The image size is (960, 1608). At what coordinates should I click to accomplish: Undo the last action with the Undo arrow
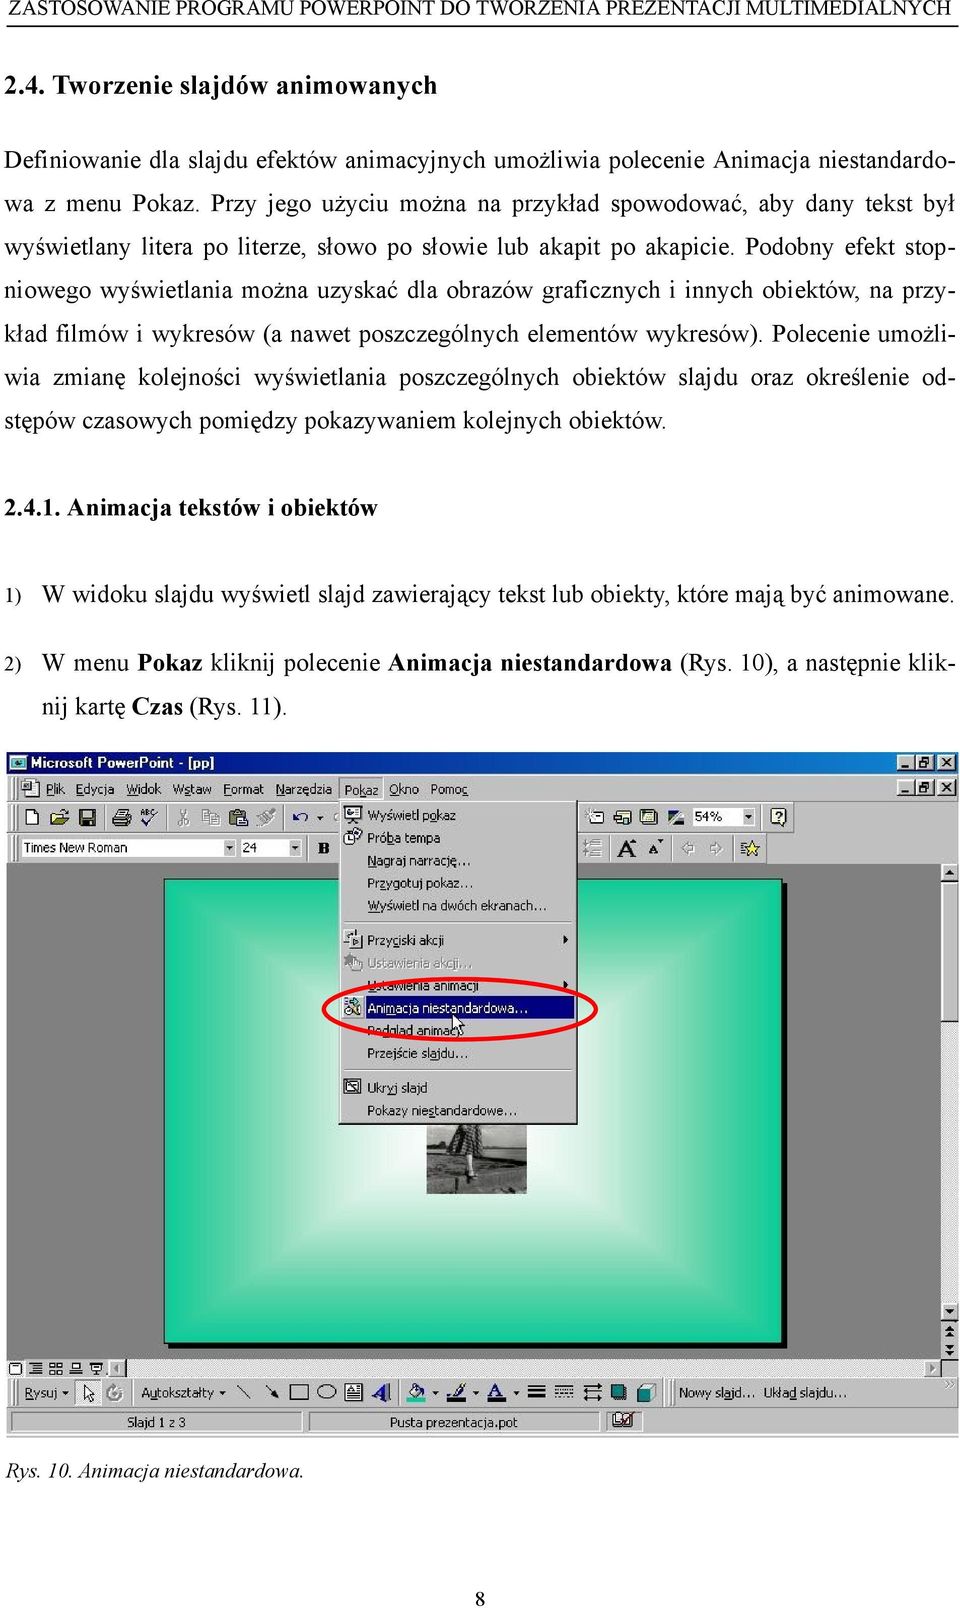tap(299, 817)
